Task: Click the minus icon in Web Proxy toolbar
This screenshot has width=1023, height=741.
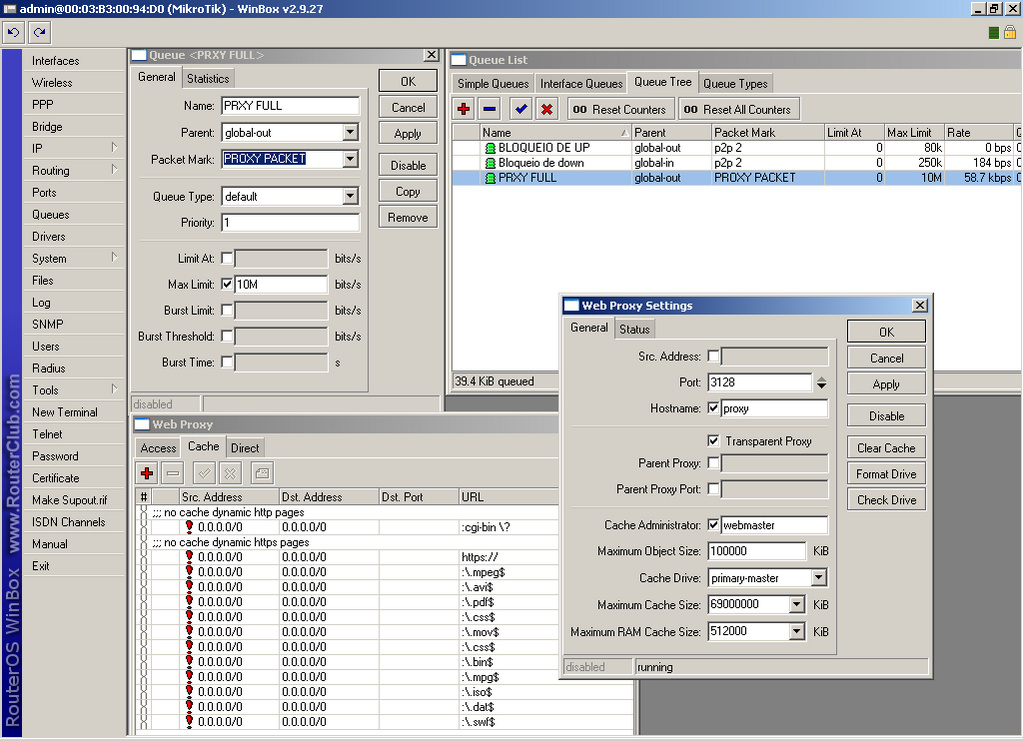Action: pyautogui.click(x=173, y=473)
